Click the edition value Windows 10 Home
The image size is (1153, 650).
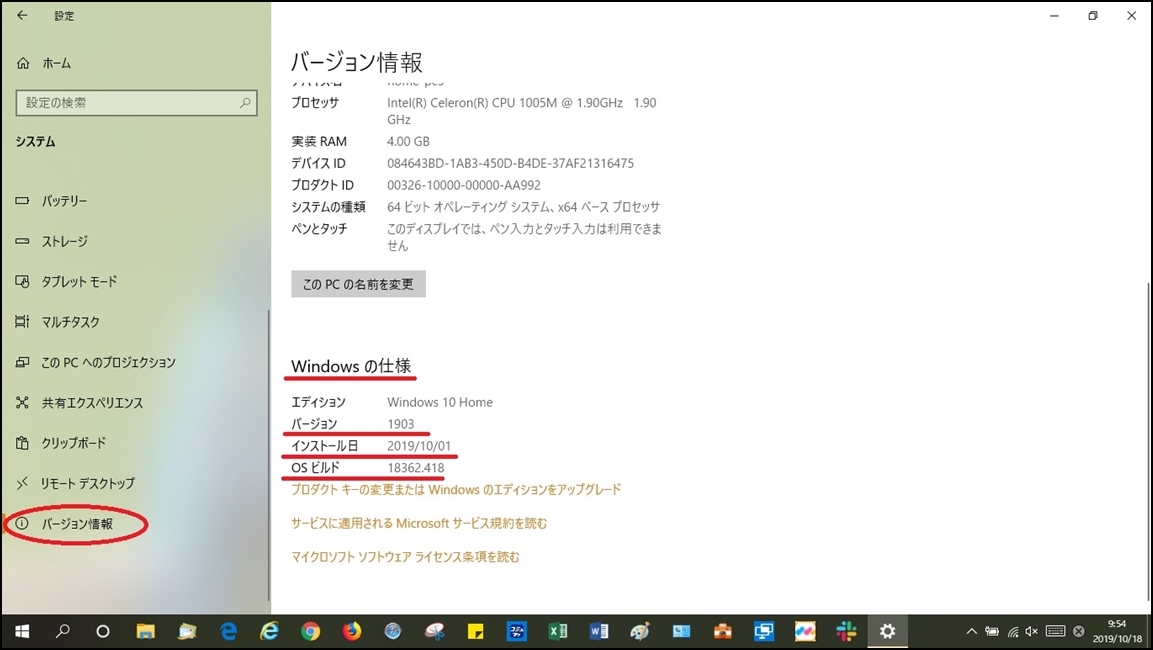click(x=440, y=402)
